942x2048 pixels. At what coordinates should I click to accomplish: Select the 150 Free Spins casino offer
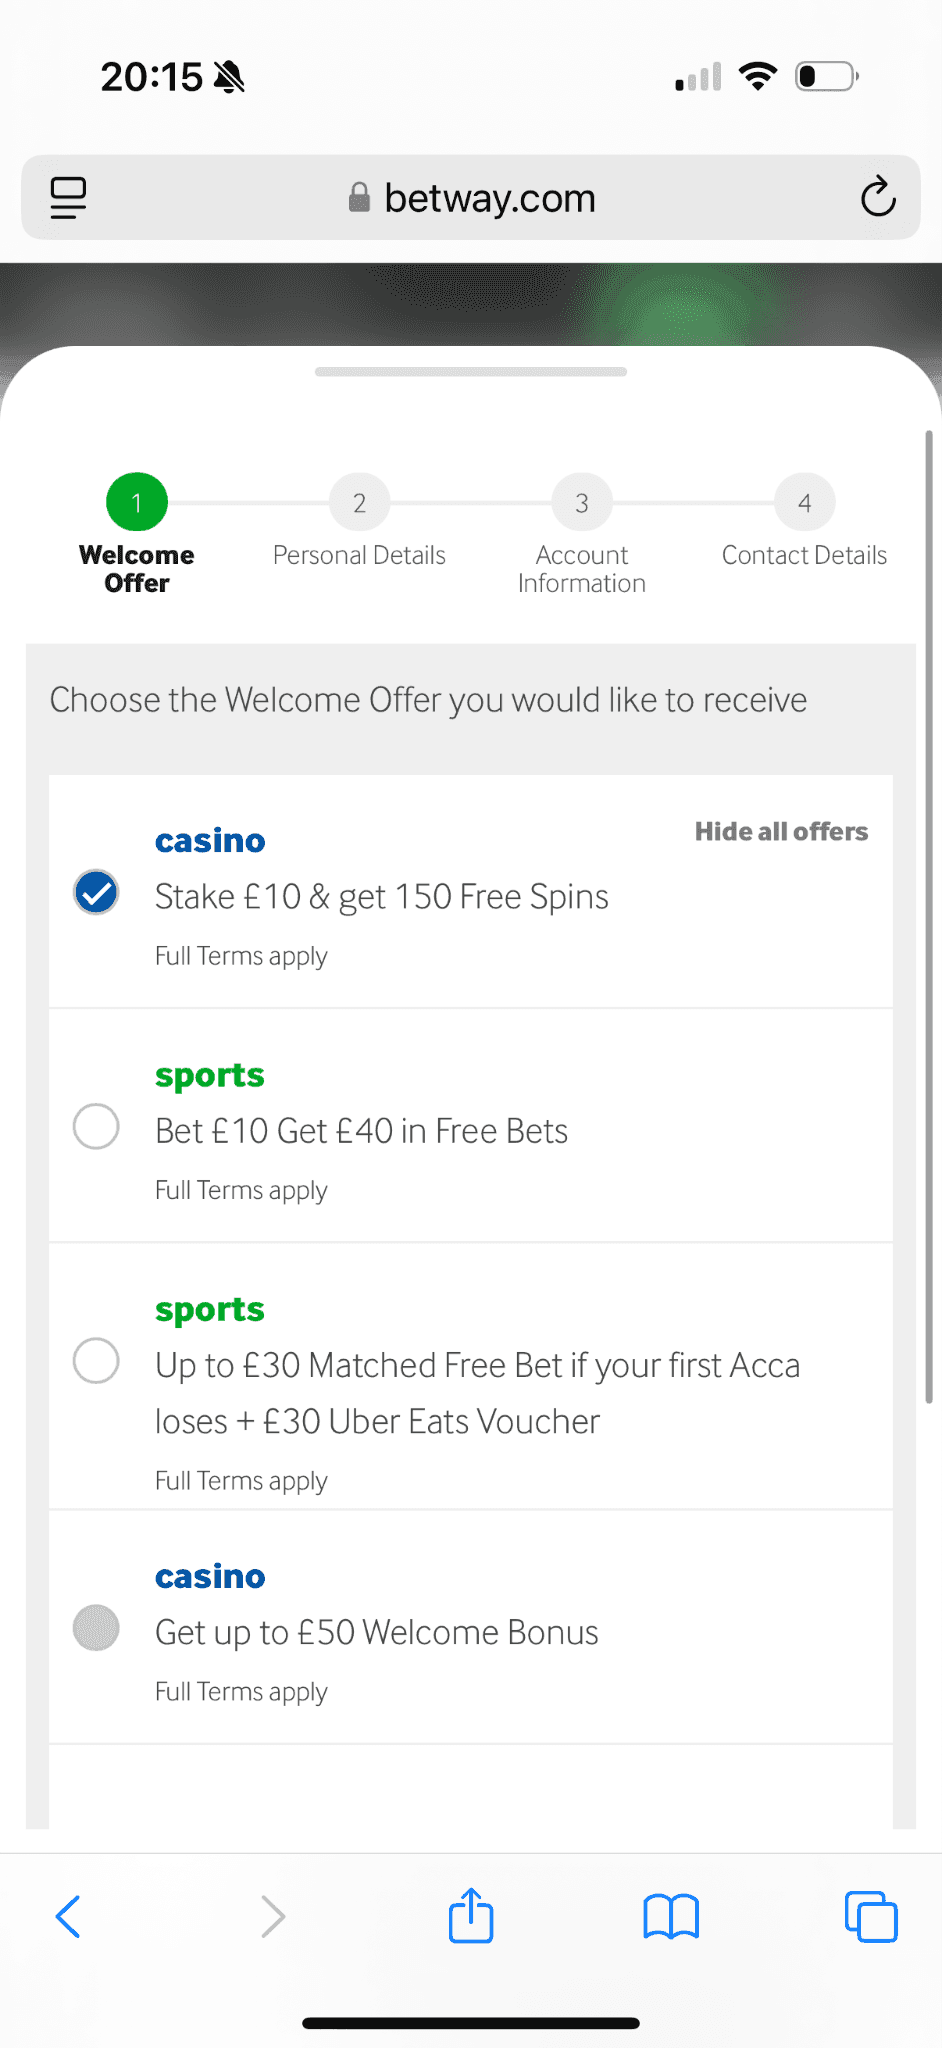click(x=97, y=893)
